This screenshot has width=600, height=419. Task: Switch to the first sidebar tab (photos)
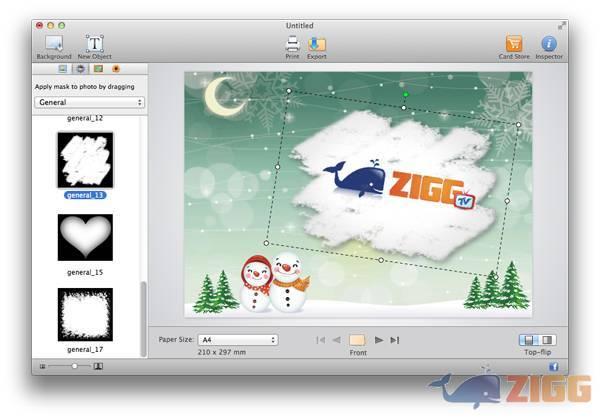(x=62, y=69)
